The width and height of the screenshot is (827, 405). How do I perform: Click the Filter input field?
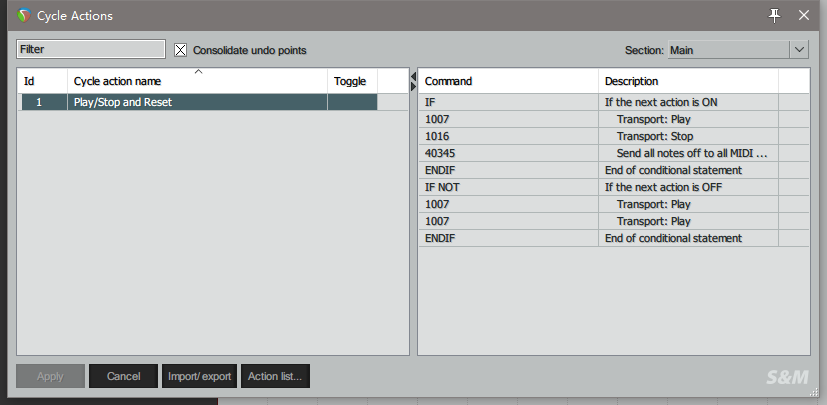click(x=91, y=49)
